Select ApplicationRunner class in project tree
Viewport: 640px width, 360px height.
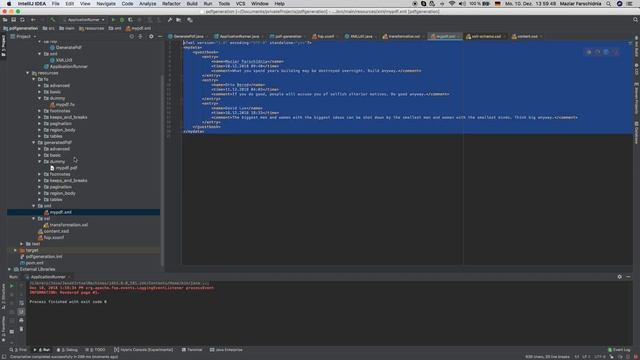click(69, 67)
